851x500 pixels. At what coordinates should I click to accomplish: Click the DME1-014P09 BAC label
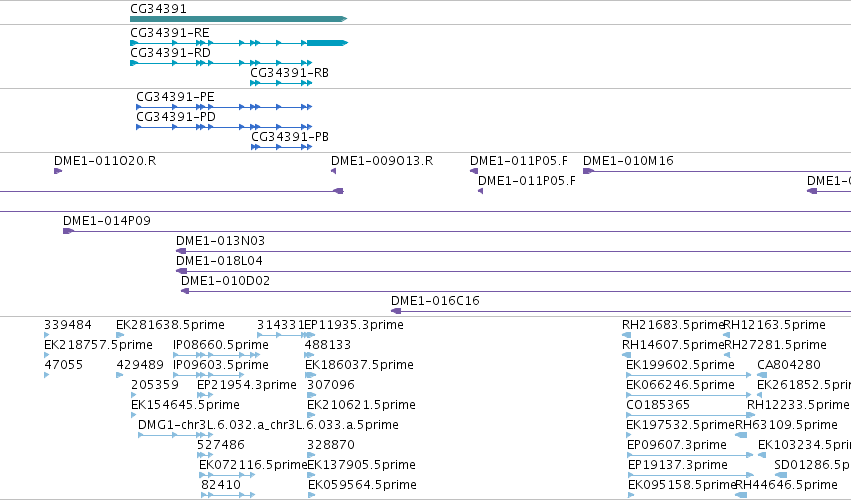107,221
